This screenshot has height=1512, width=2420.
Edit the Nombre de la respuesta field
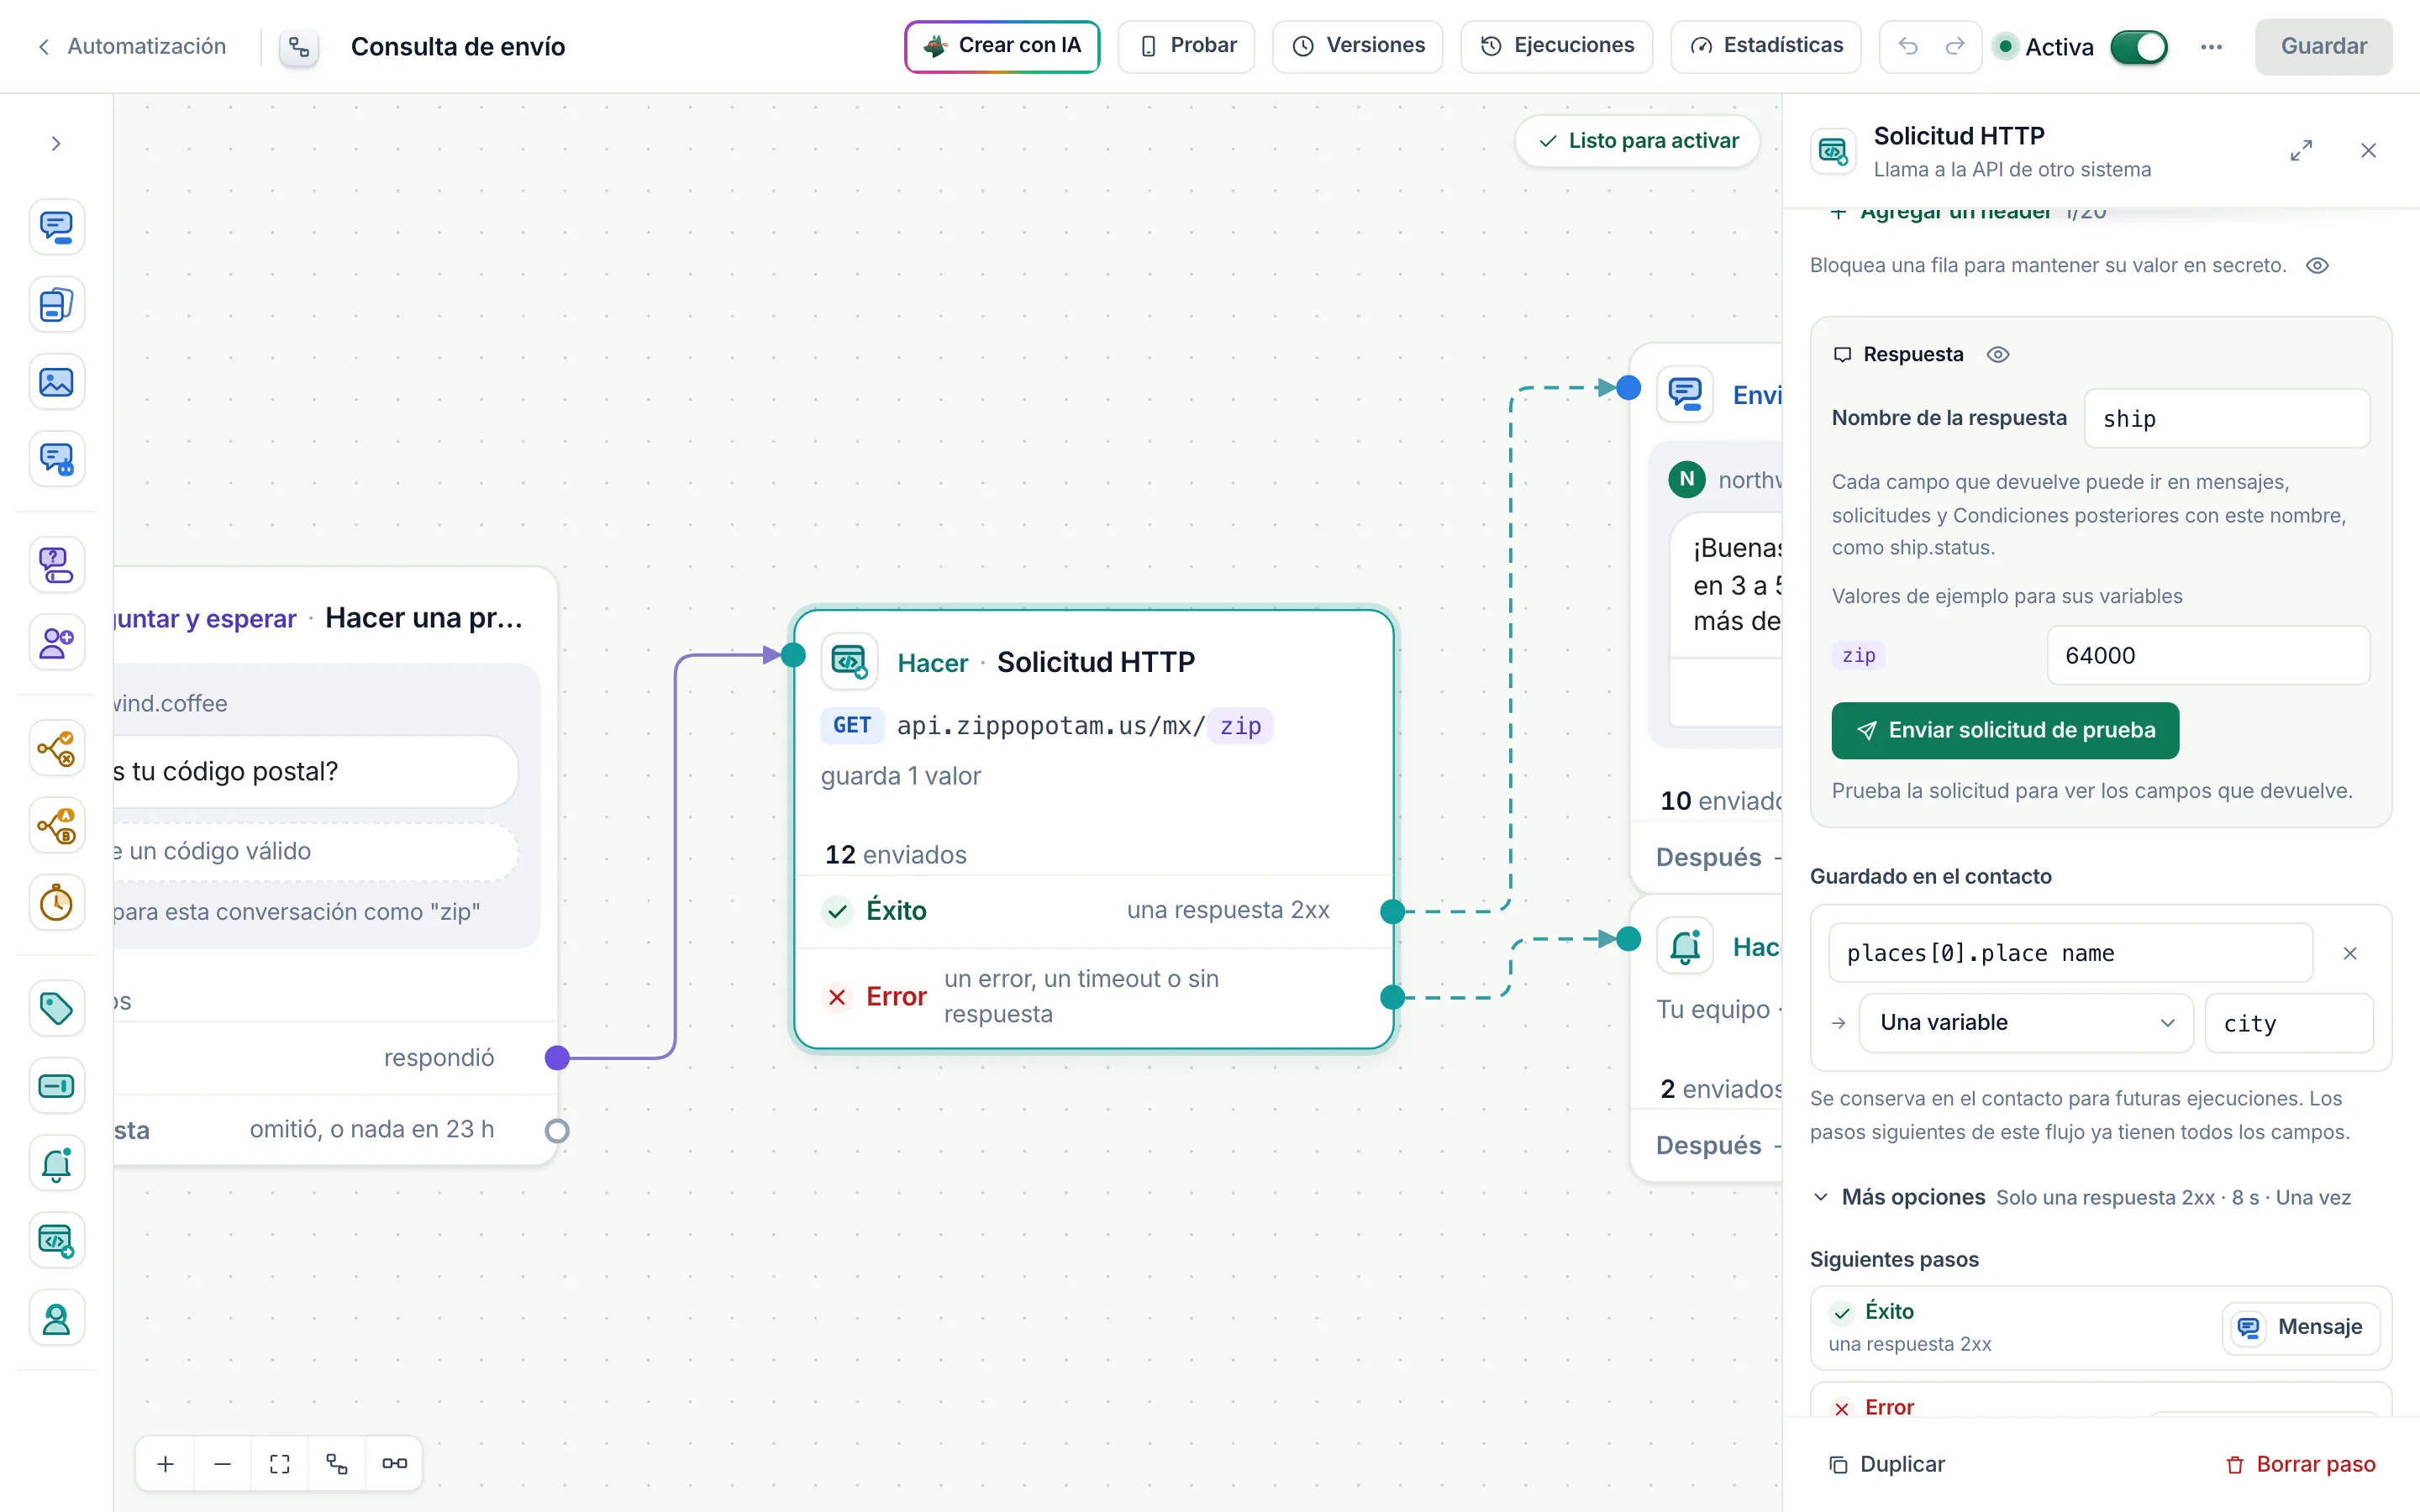pyautogui.click(x=2227, y=418)
